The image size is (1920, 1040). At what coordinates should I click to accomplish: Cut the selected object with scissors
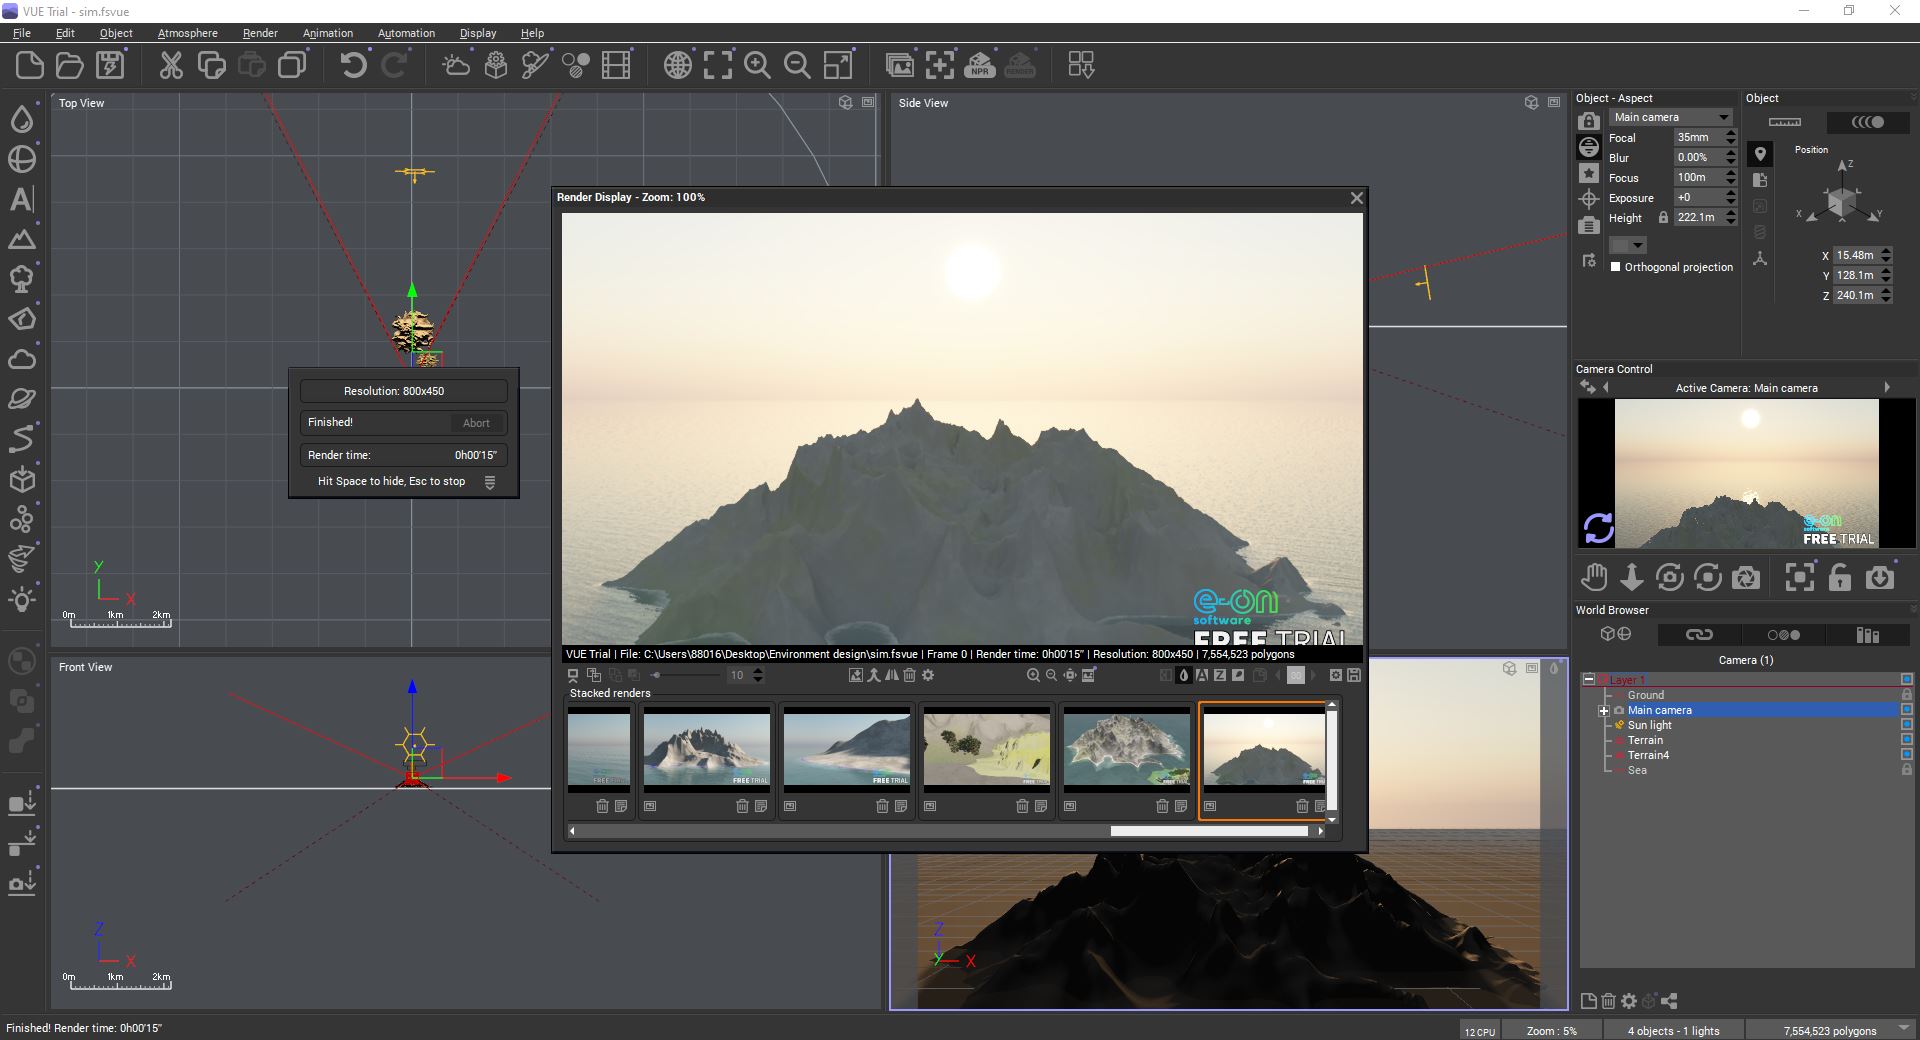[x=171, y=66]
